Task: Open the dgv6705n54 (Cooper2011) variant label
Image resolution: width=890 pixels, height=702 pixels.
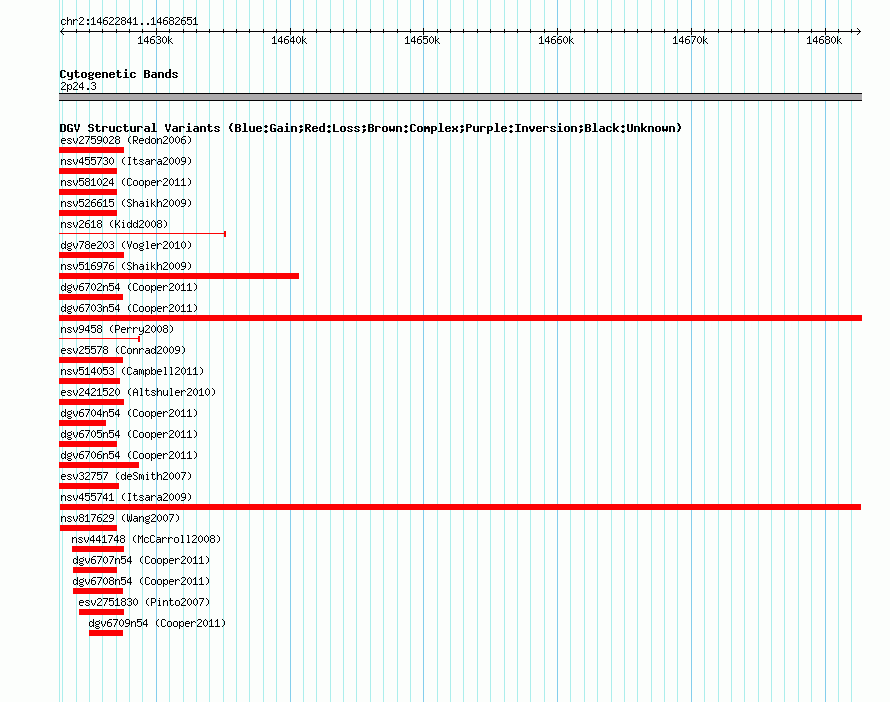Action: tap(129, 434)
